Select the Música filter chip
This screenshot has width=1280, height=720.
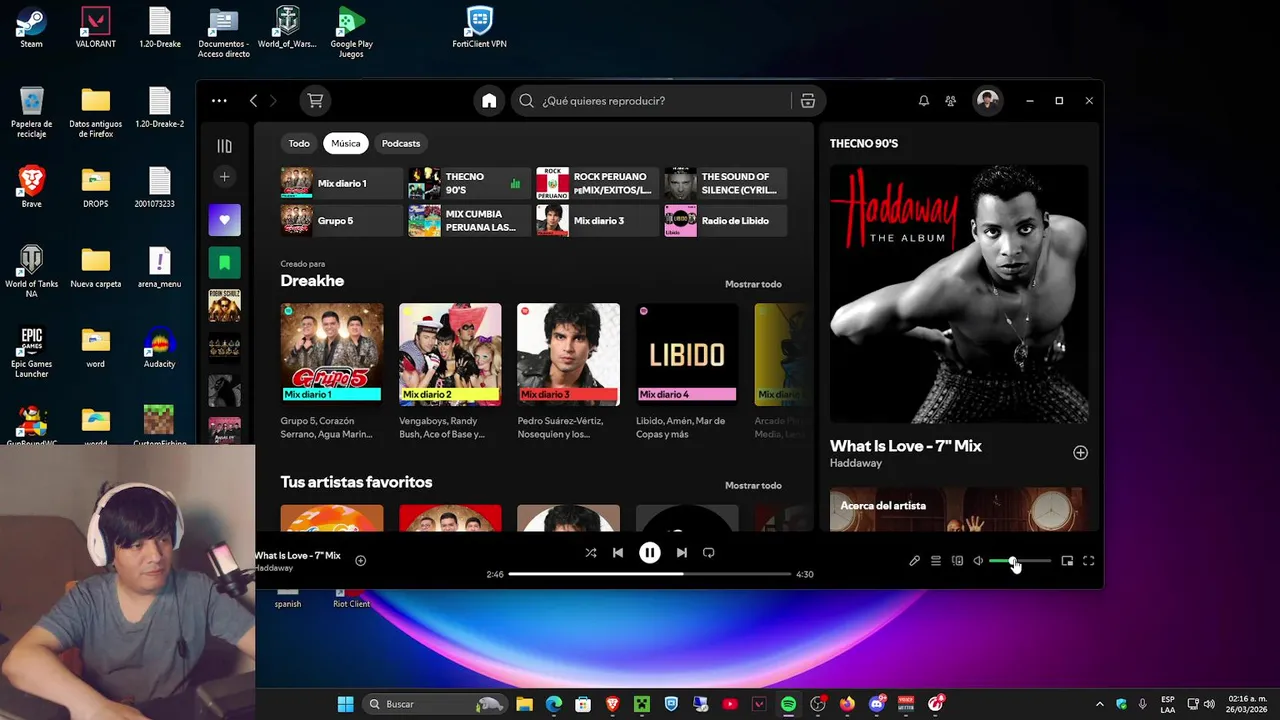coord(346,143)
